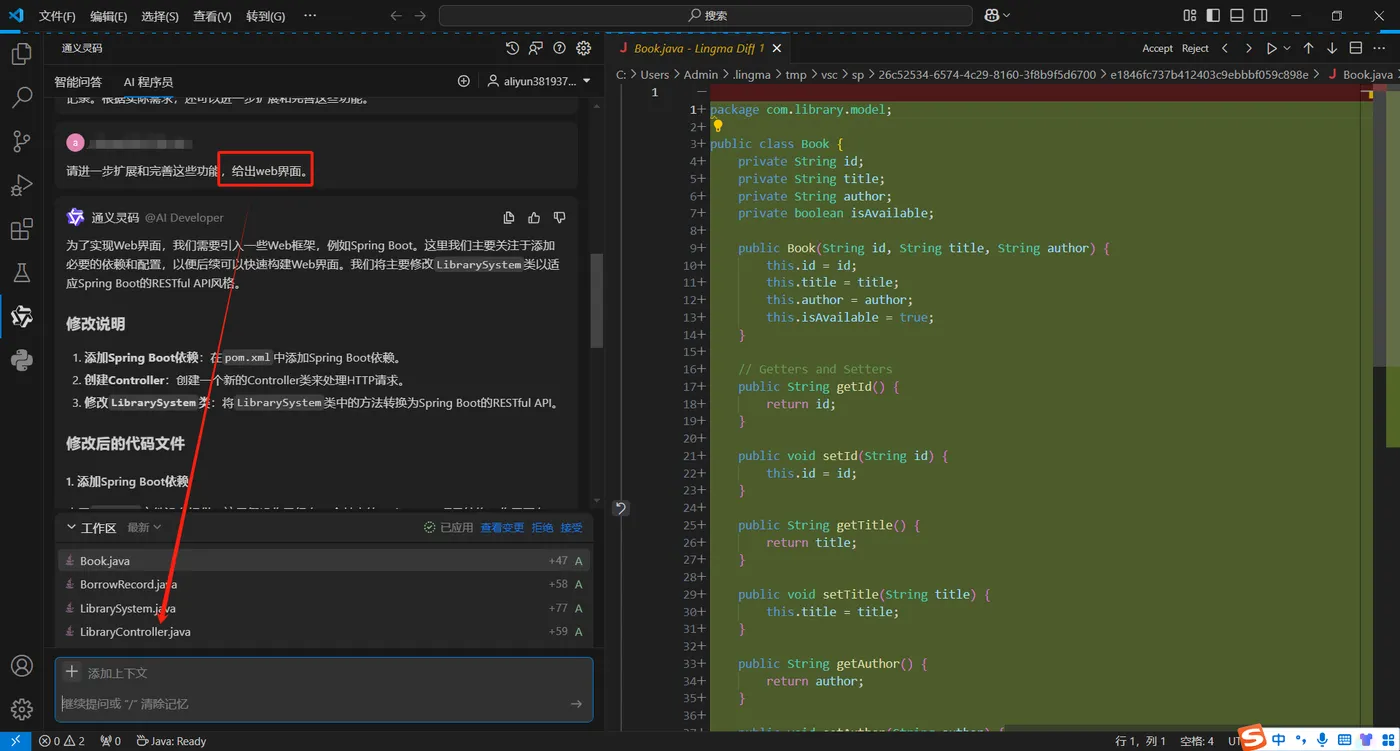Image resolution: width=1400 pixels, height=751 pixels.
Task: Switch to AI 程序员 tab
Action: 148,82
